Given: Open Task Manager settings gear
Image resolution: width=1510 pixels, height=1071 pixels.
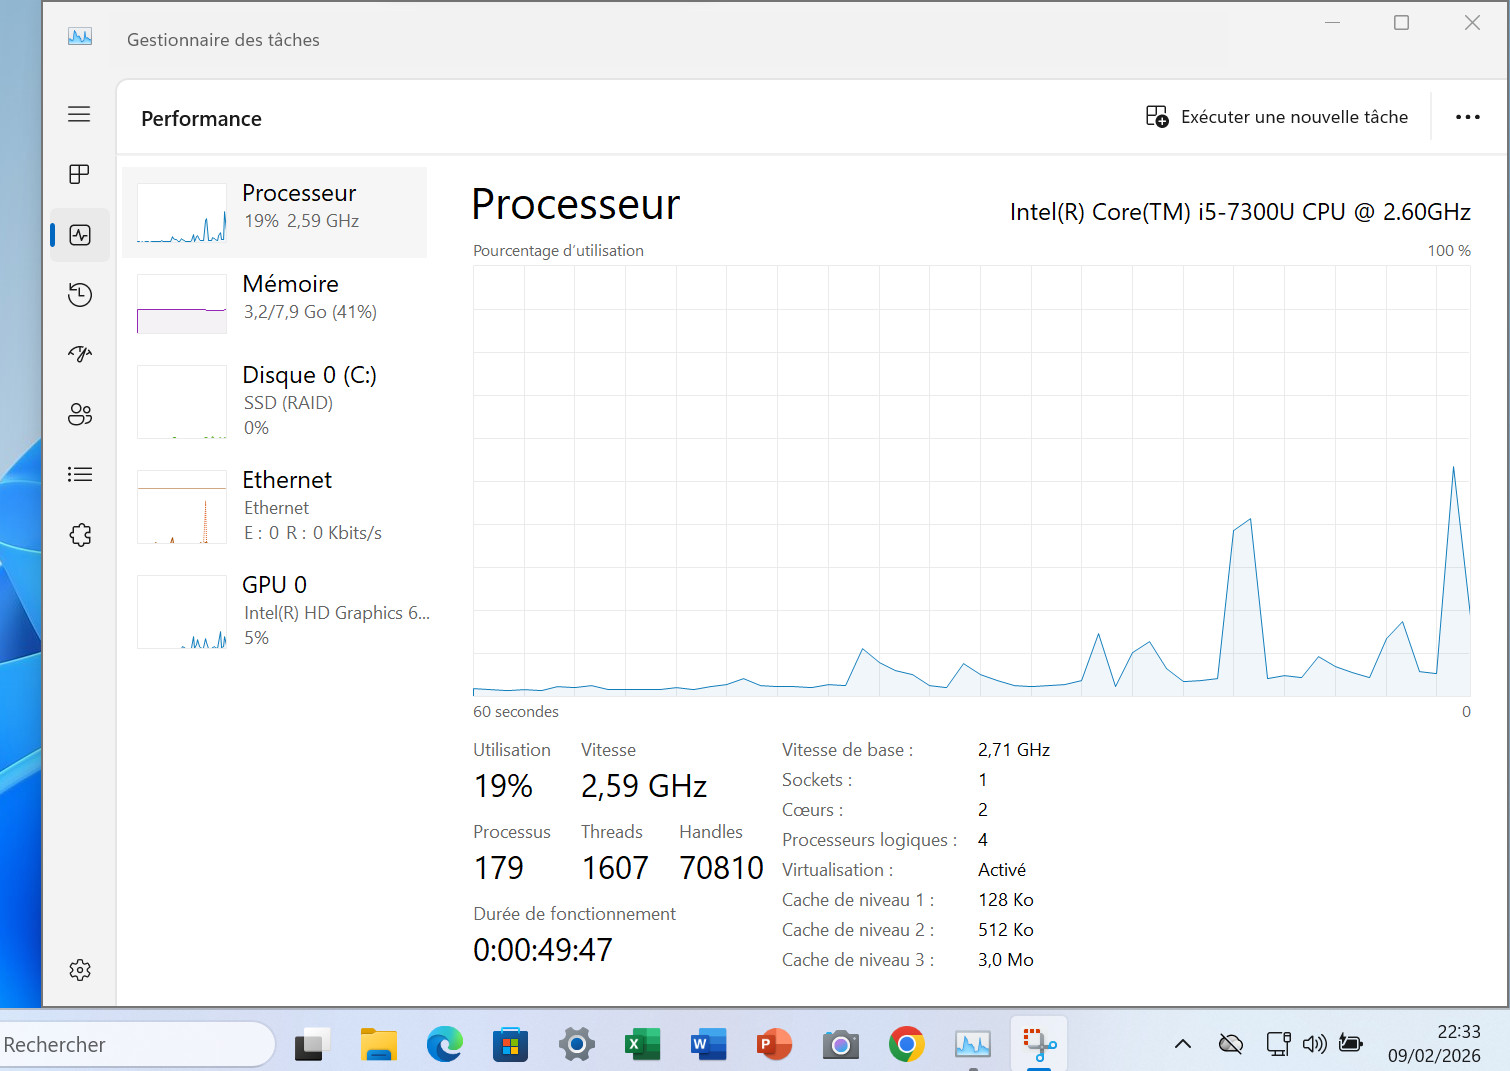Looking at the screenshot, I should (80, 970).
